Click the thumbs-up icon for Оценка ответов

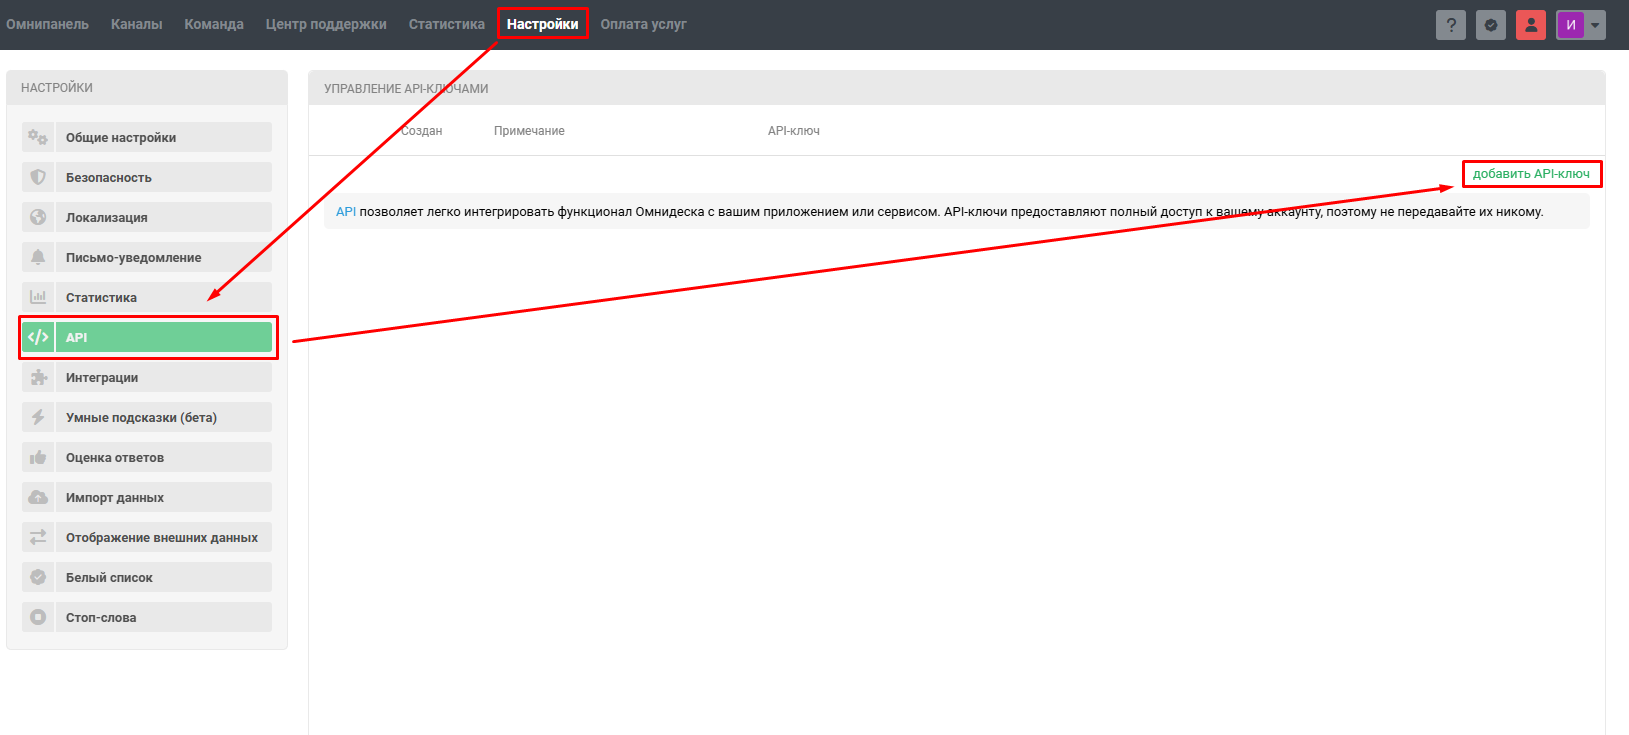point(38,457)
